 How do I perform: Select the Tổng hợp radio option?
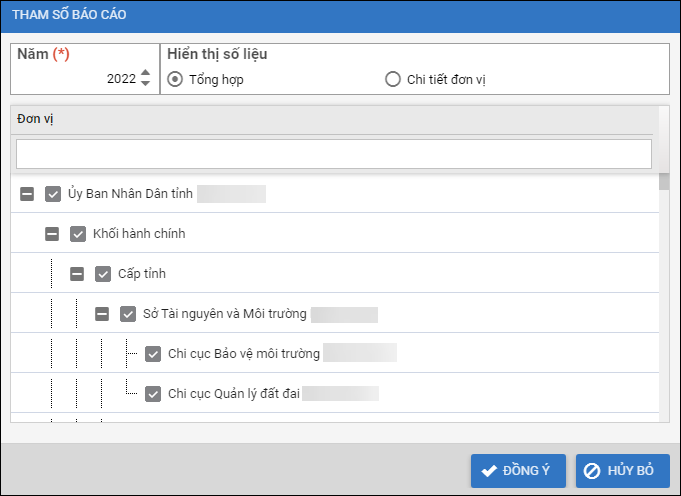(x=176, y=80)
